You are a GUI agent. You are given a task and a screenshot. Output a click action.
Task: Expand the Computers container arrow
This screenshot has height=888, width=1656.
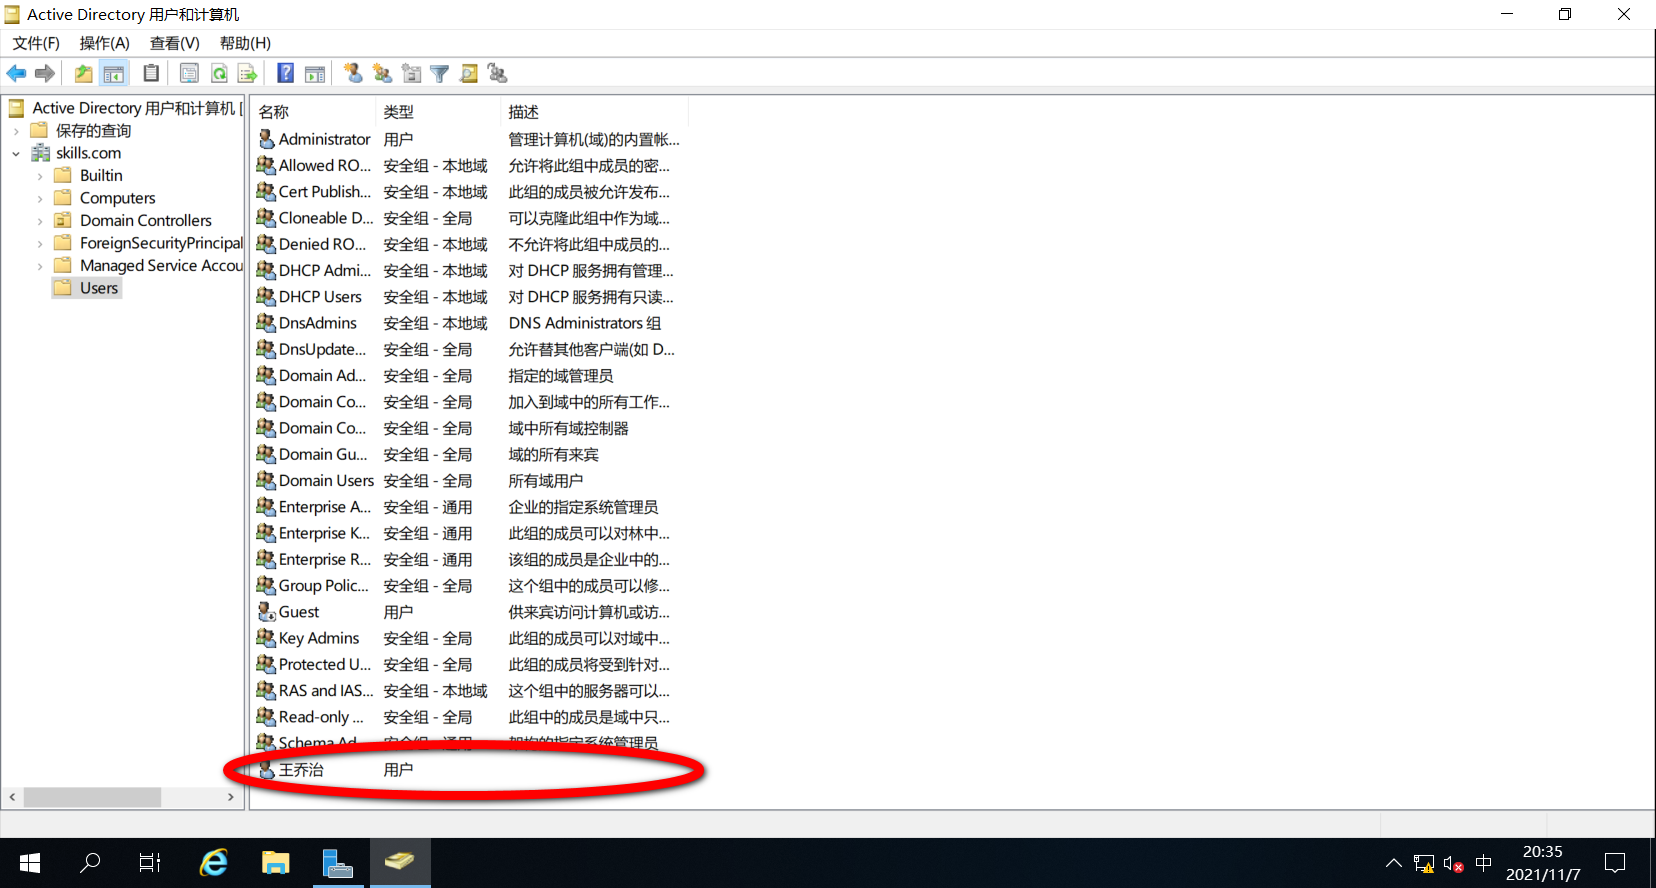click(40, 199)
